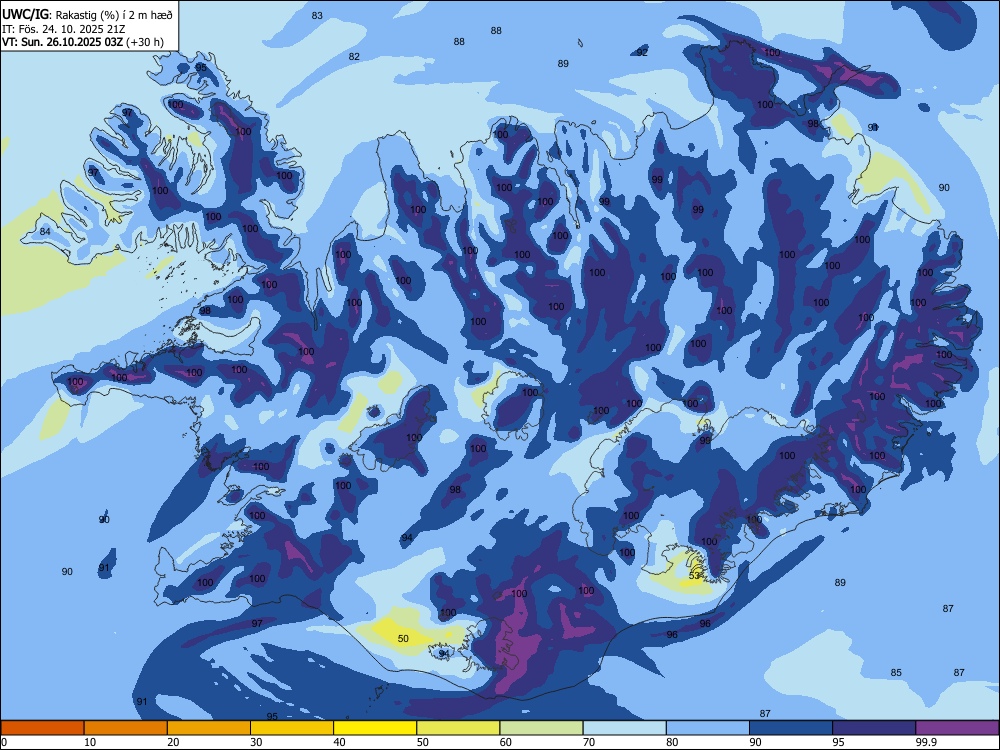The width and height of the screenshot is (1000, 750).
Task: Click the humidity value 84 in the yellow patch
Action: click(45, 232)
